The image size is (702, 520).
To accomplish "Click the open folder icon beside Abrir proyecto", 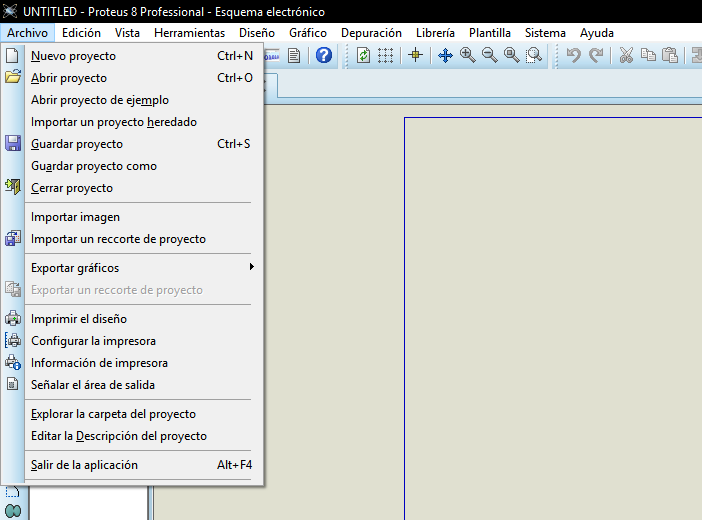I will click(13, 77).
